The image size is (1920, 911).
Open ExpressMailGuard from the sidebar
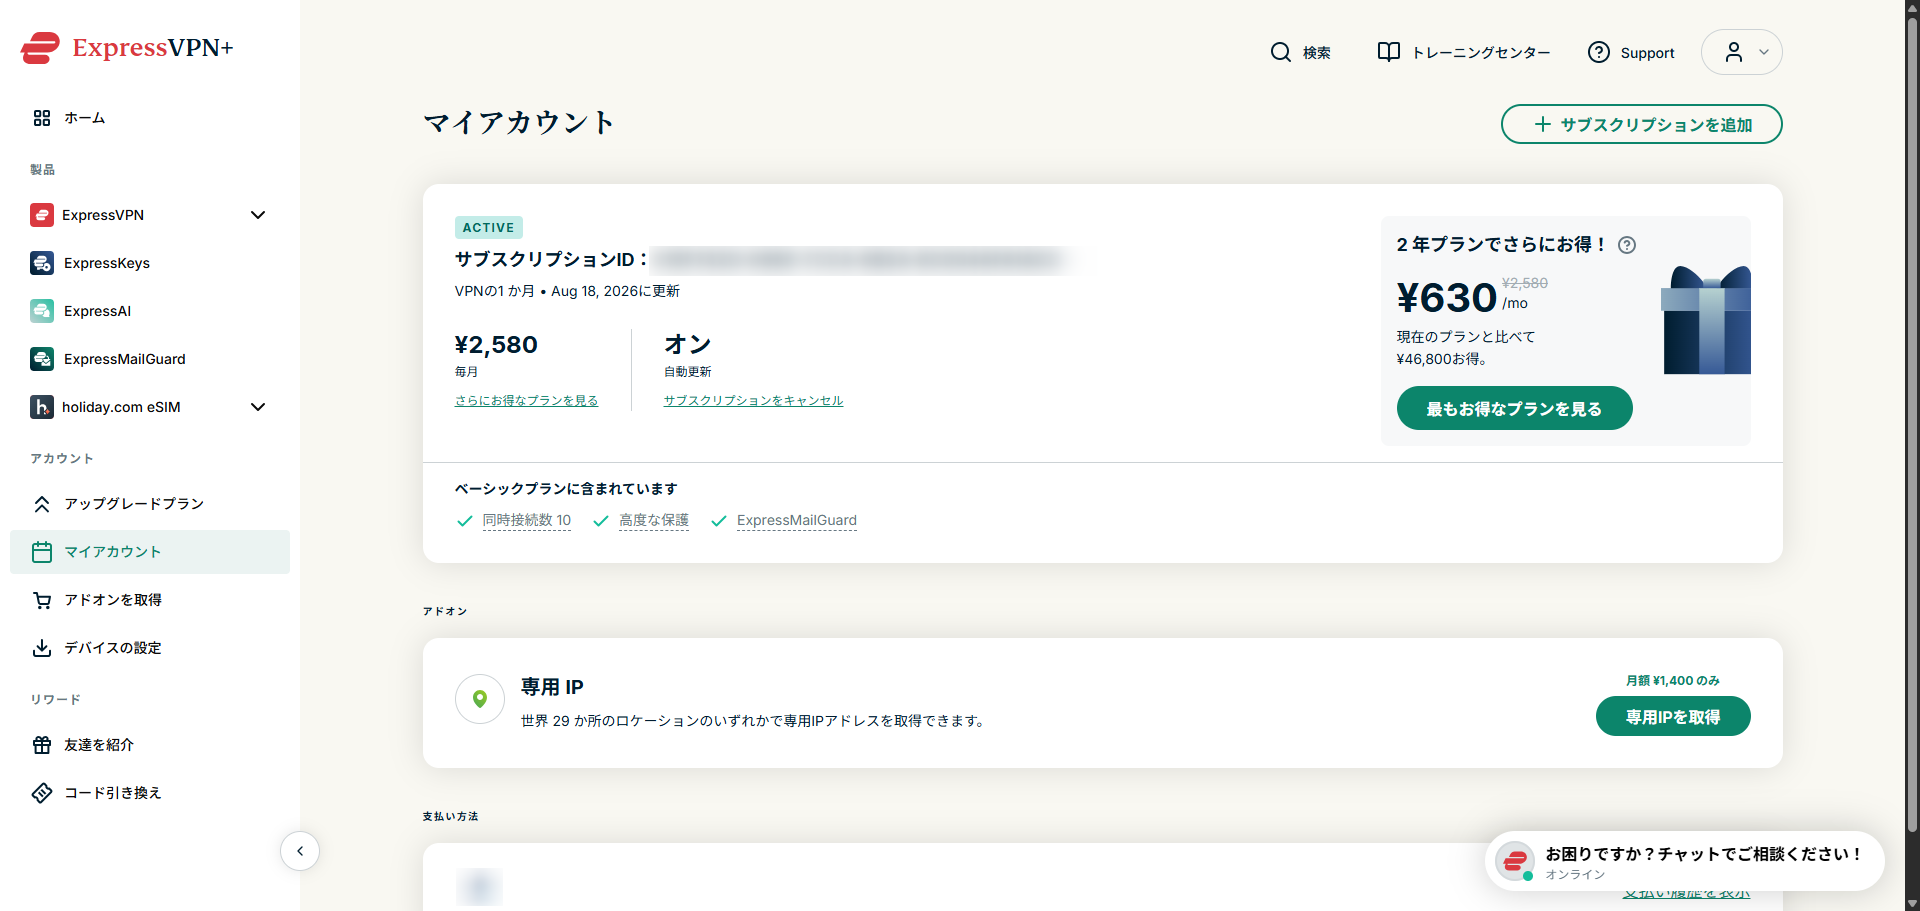[x=150, y=359]
